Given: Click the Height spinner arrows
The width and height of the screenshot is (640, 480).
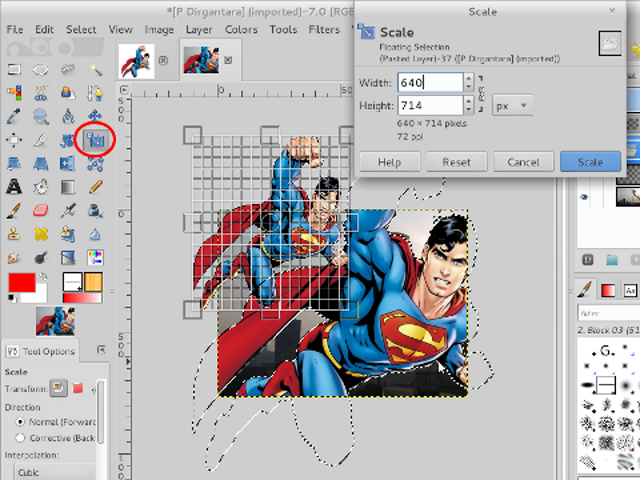Looking at the screenshot, I should coord(469,105).
